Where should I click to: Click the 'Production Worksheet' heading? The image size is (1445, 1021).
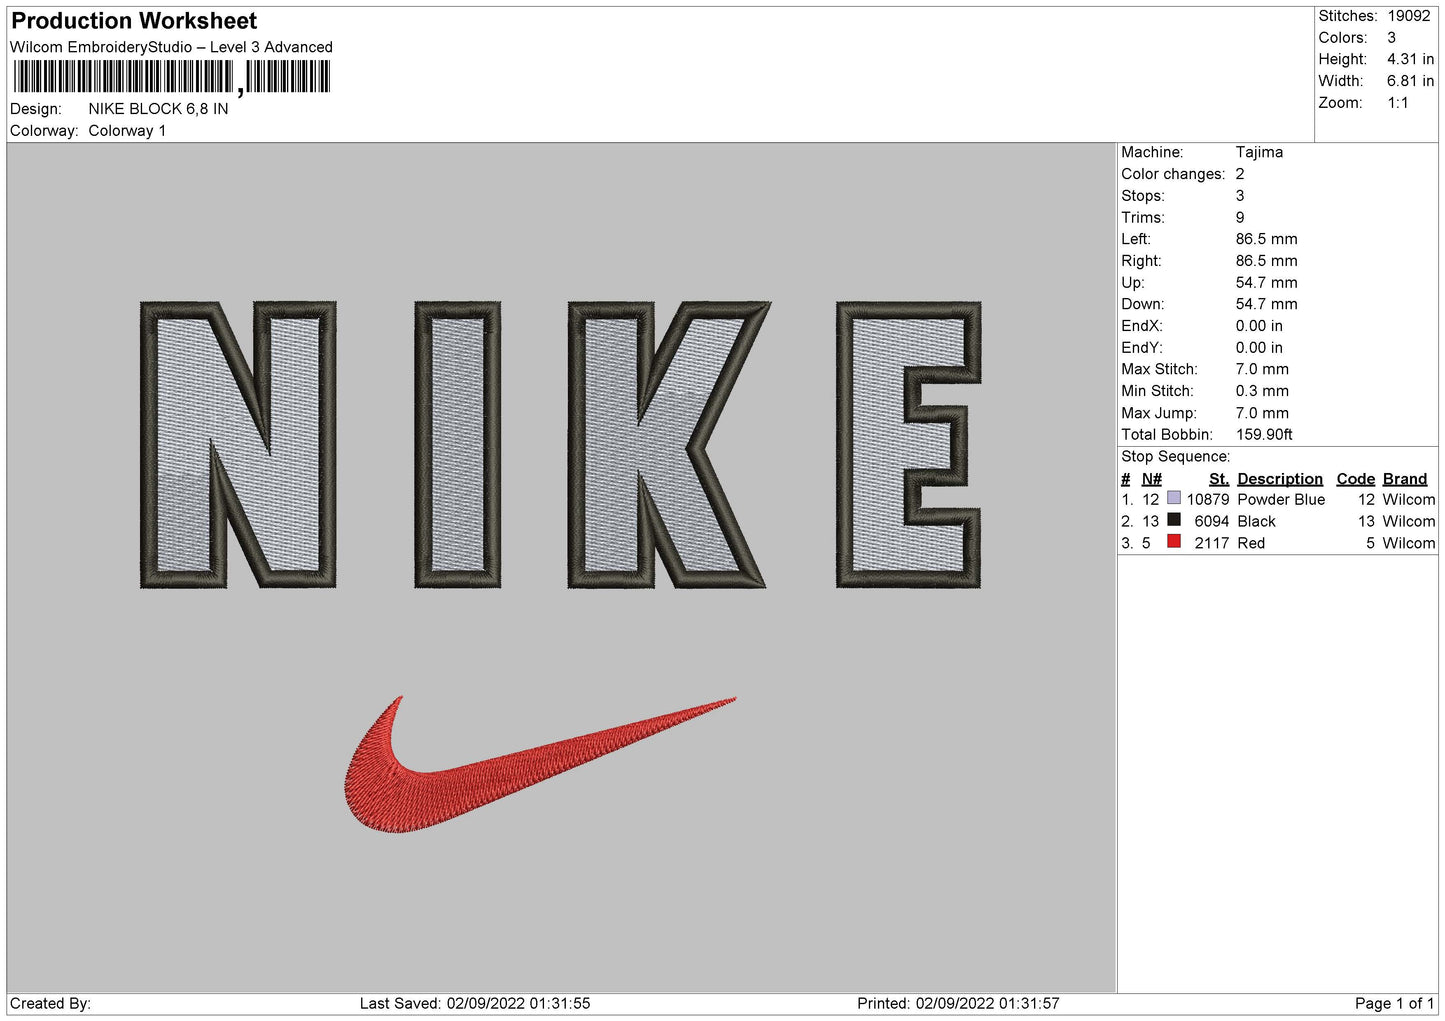coord(134,21)
